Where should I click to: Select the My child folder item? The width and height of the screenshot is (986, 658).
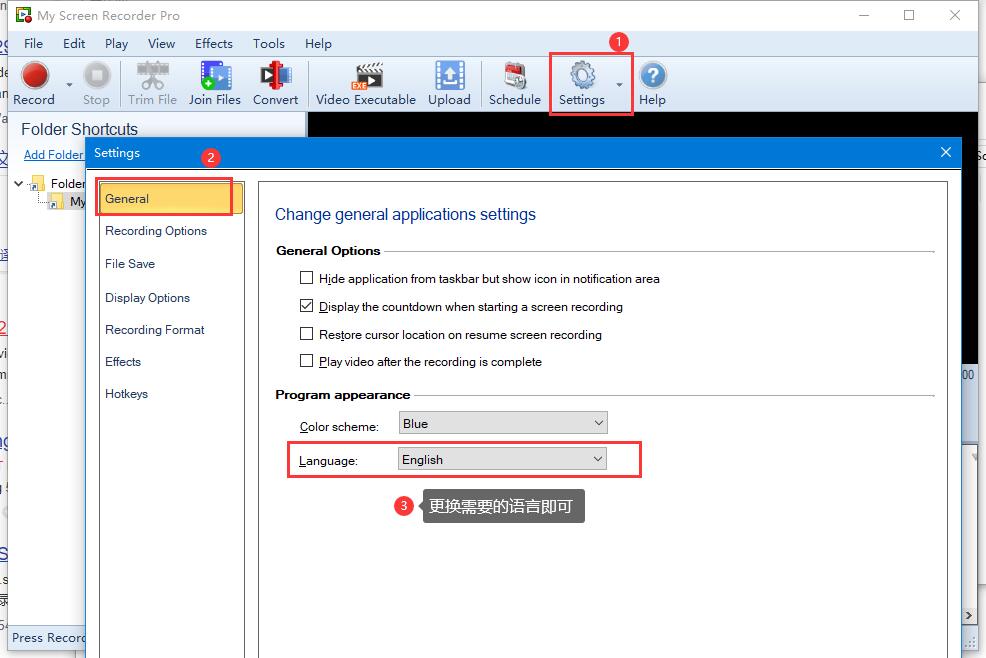tap(77, 201)
